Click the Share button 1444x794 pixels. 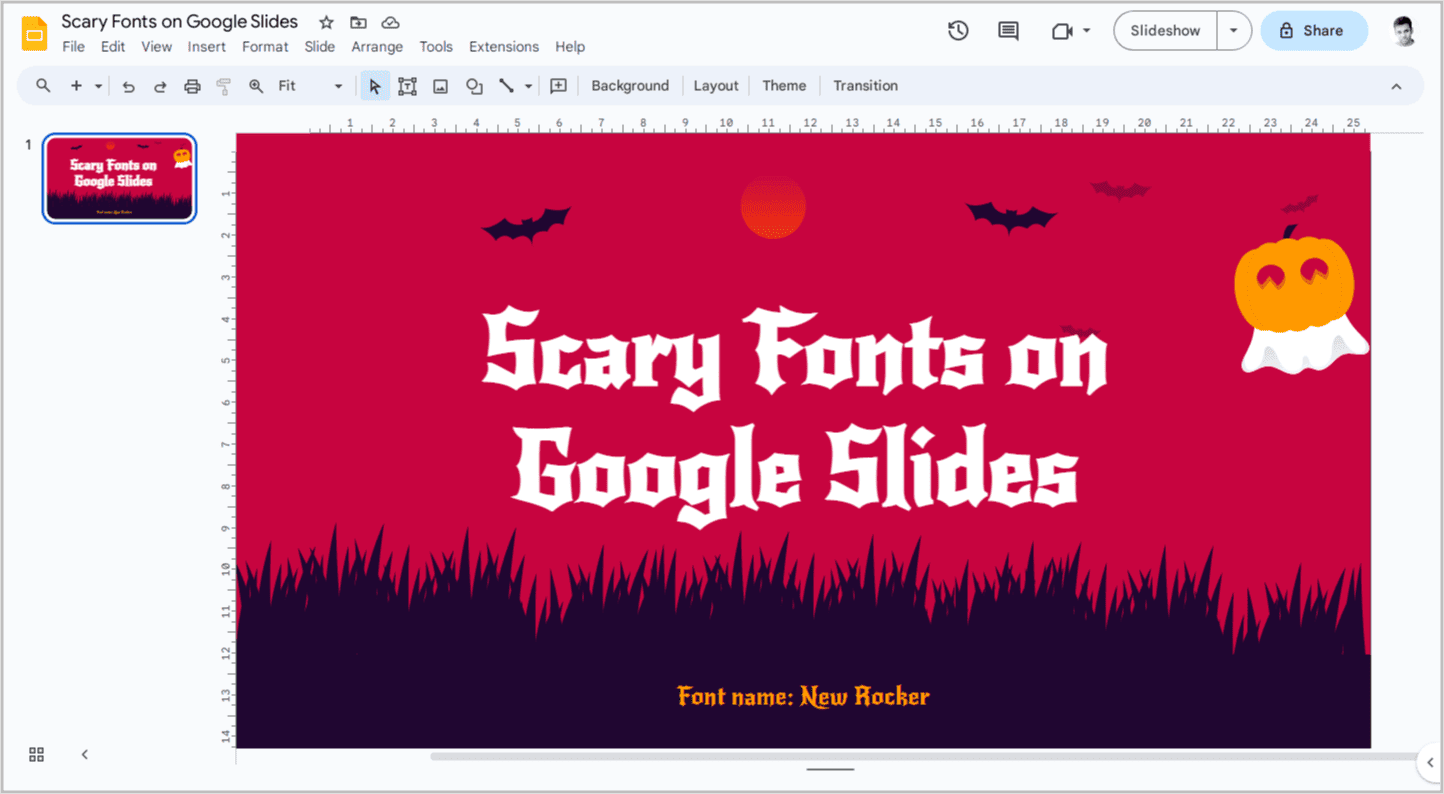[1314, 31]
